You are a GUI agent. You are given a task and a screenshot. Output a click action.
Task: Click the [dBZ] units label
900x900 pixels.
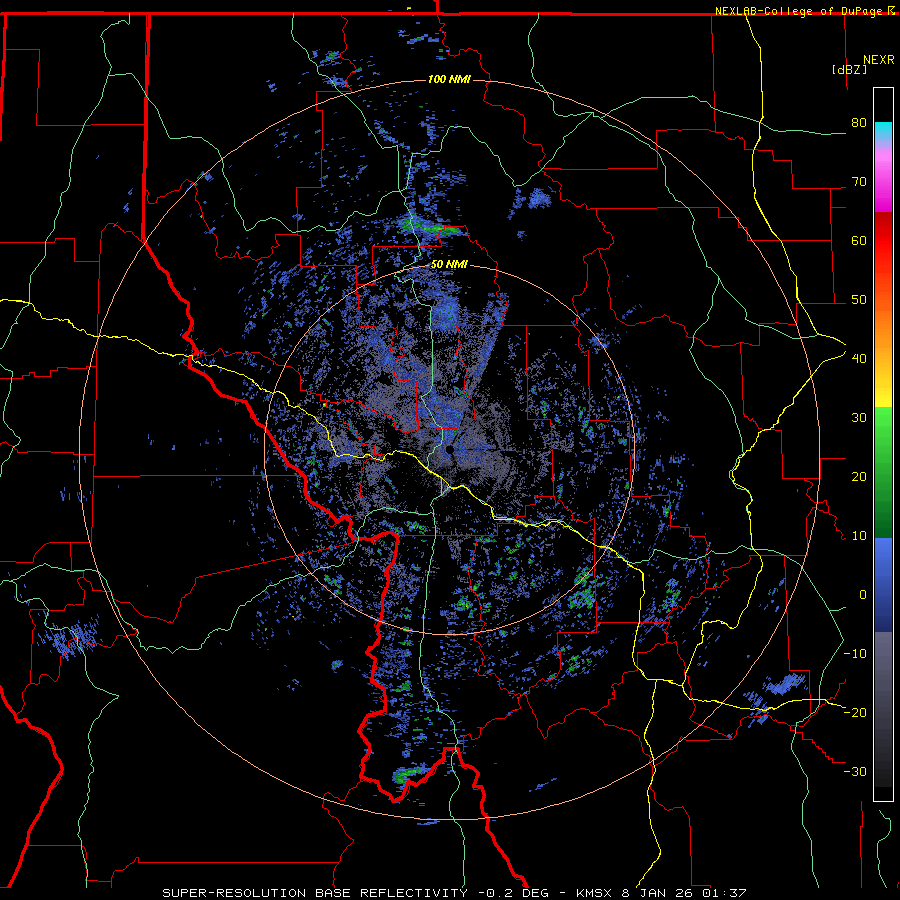click(x=849, y=70)
